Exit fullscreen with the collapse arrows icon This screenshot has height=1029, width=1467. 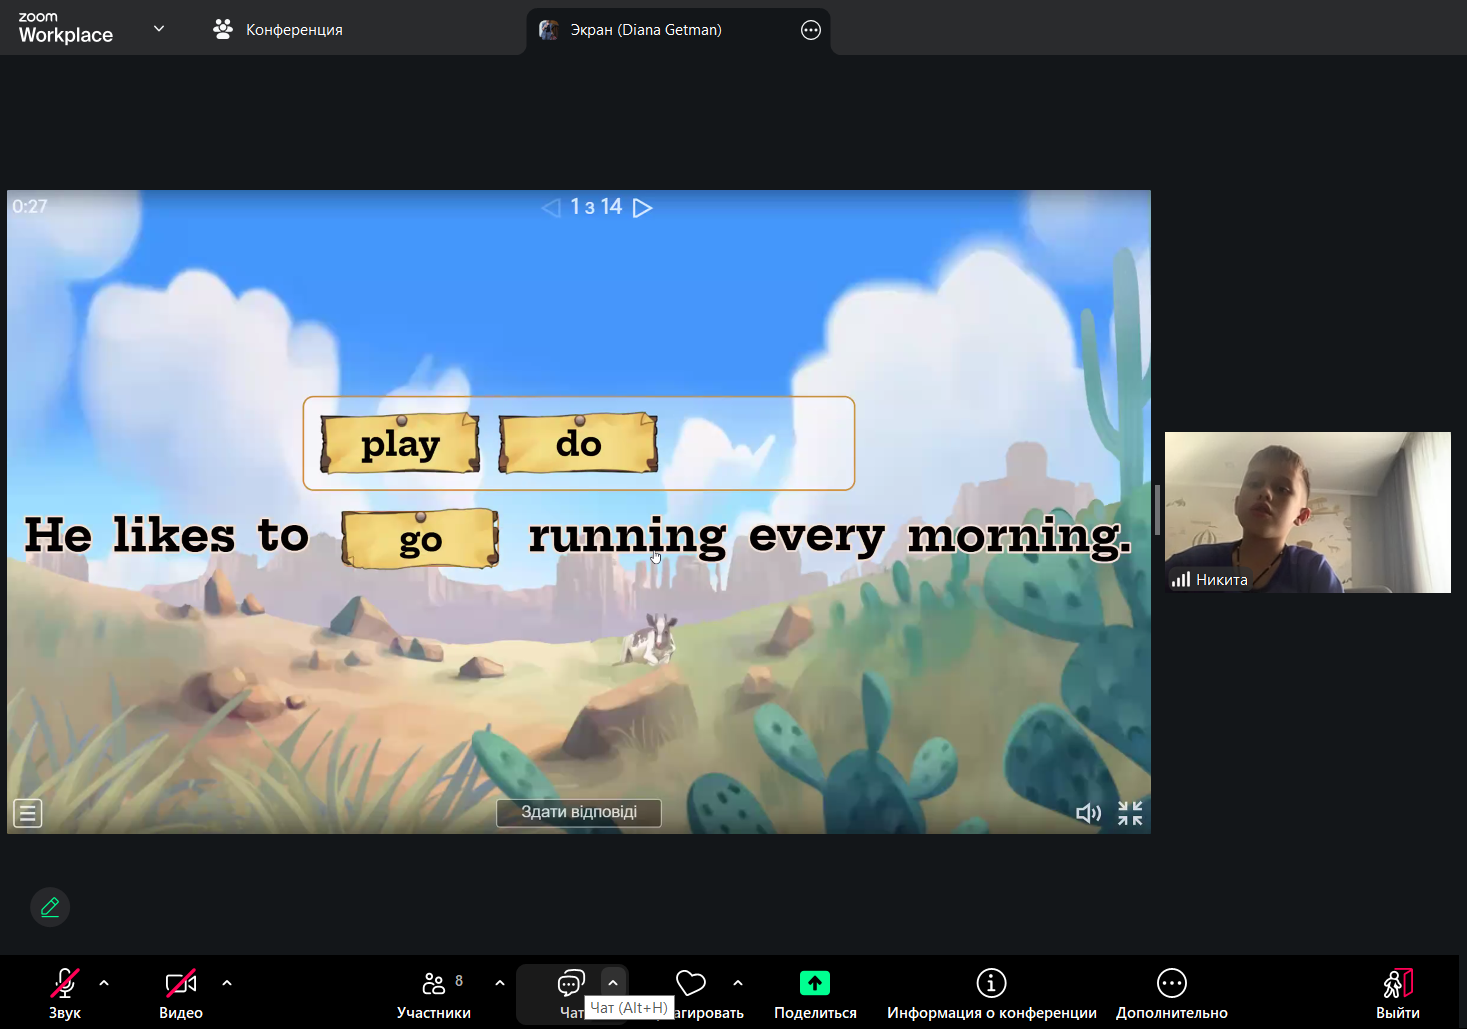point(1130,814)
